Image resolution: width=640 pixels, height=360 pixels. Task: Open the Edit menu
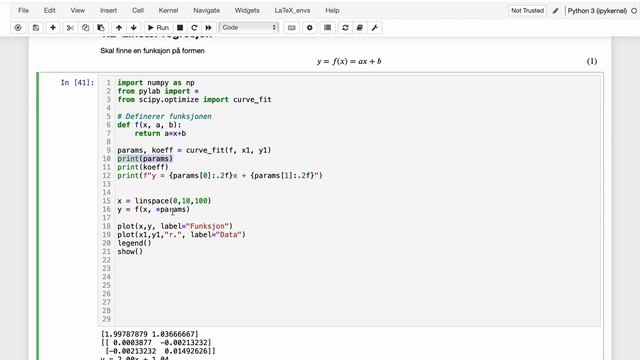coord(49,10)
